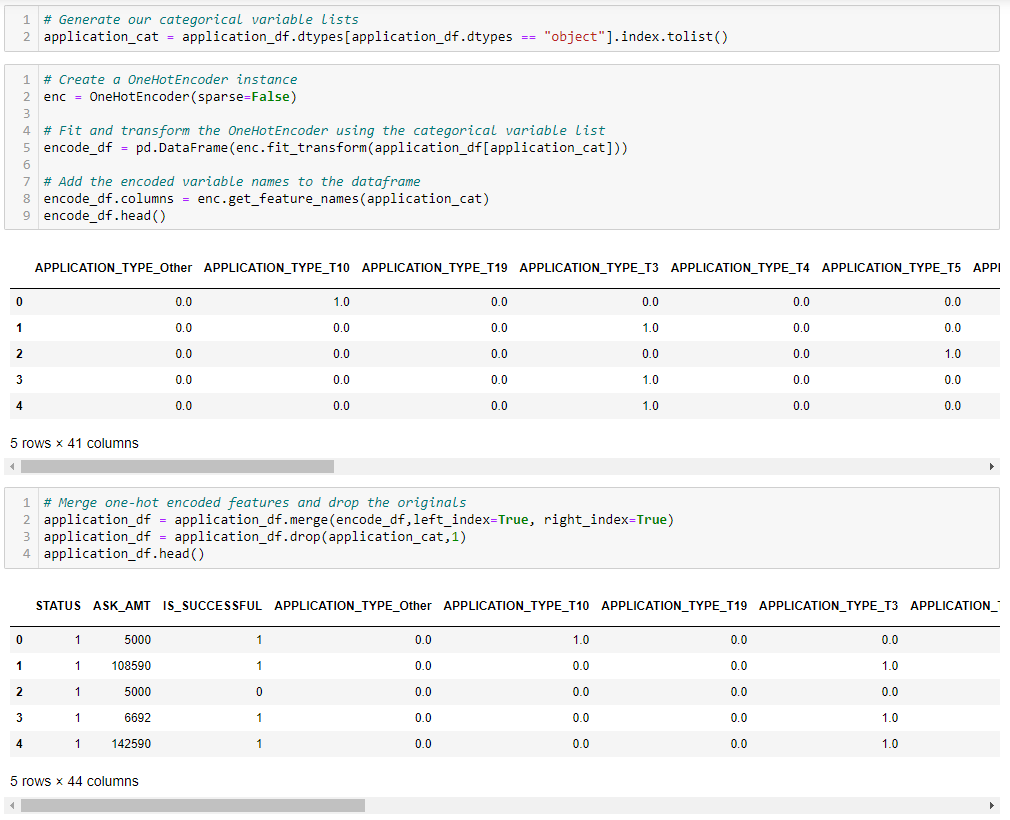
Task: Click the encode_df fit_transform code line
Action: [x=336, y=148]
